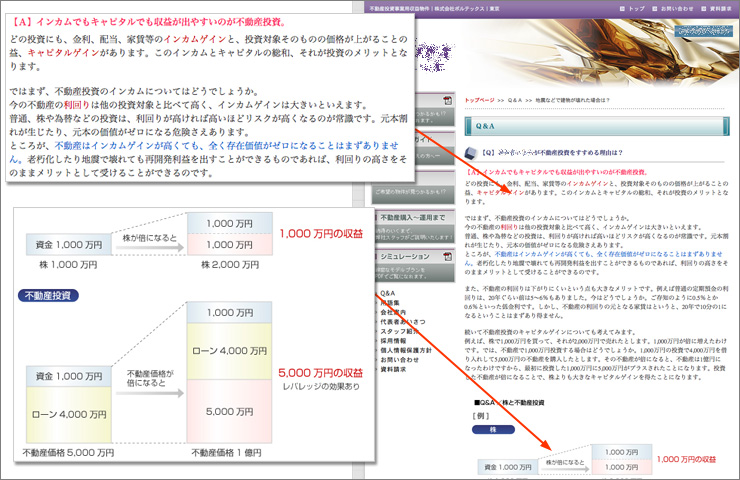Click the [例] label above the diagram
The width and height of the screenshot is (740, 480).
pyautogui.click(x=481, y=416)
